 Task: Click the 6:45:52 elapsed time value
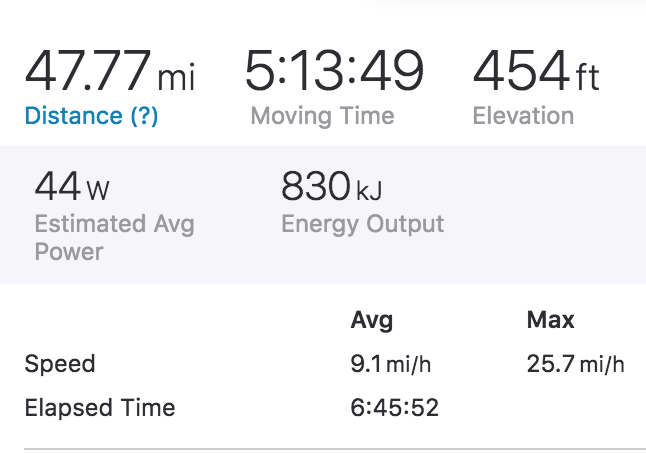(x=395, y=408)
